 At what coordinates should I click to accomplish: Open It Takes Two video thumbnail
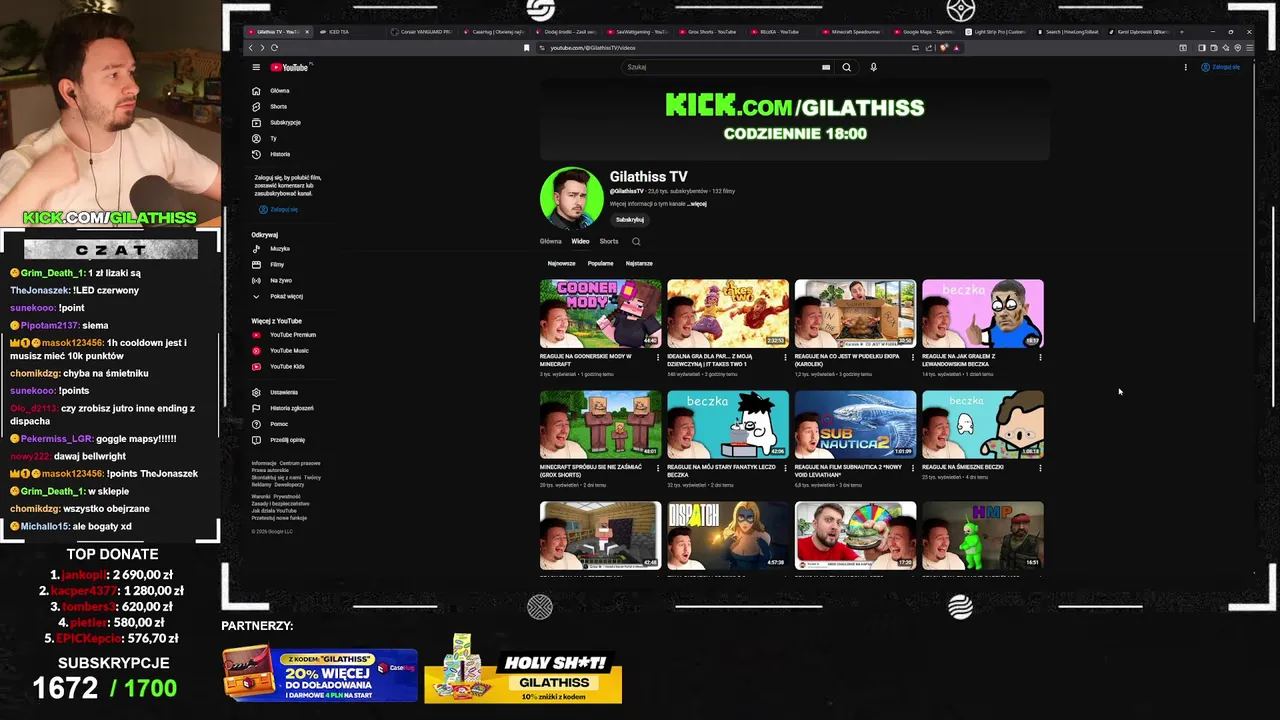tap(728, 314)
